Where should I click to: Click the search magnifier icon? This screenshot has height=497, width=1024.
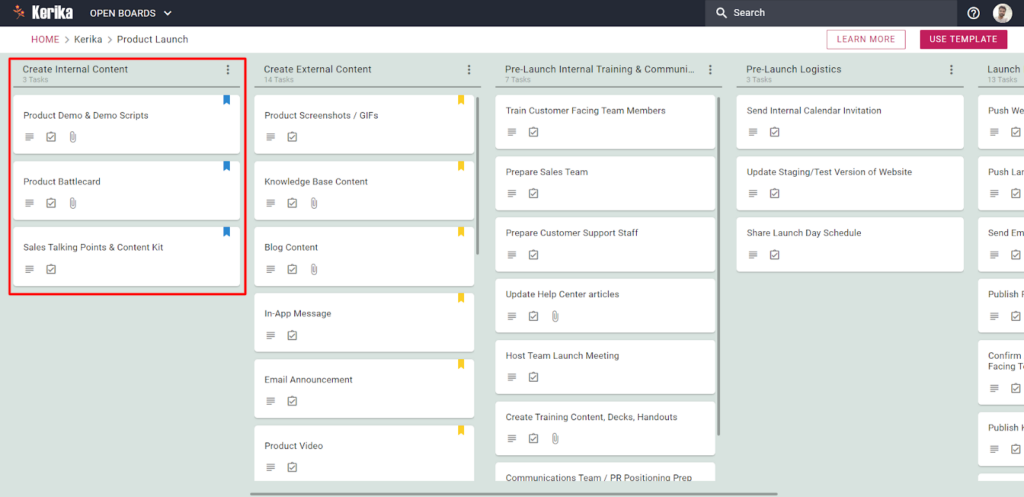[721, 13]
